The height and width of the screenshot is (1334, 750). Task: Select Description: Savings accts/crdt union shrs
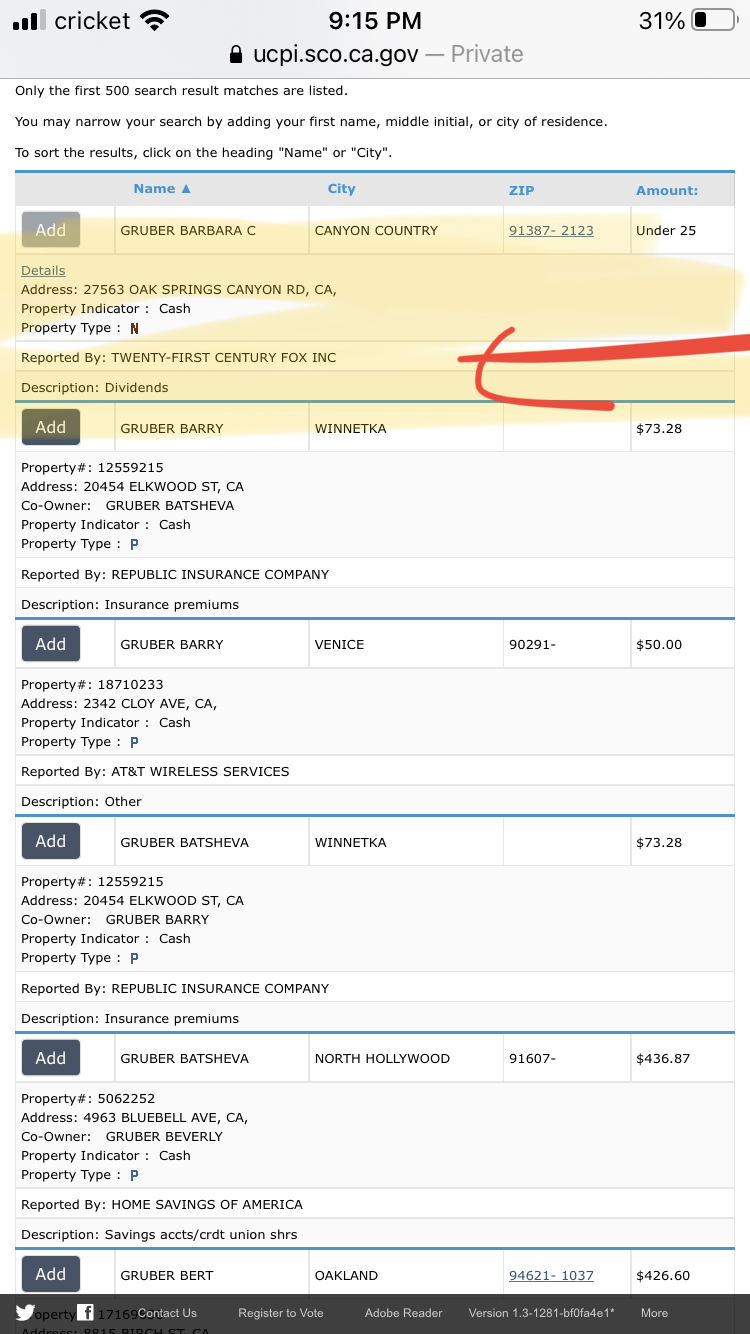click(159, 1234)
